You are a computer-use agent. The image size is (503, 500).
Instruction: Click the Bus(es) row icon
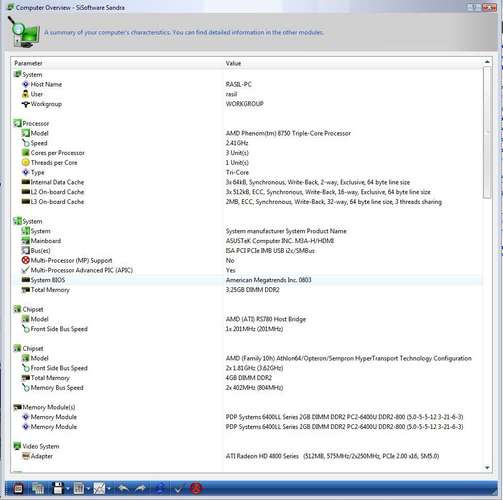click(25, 250)
